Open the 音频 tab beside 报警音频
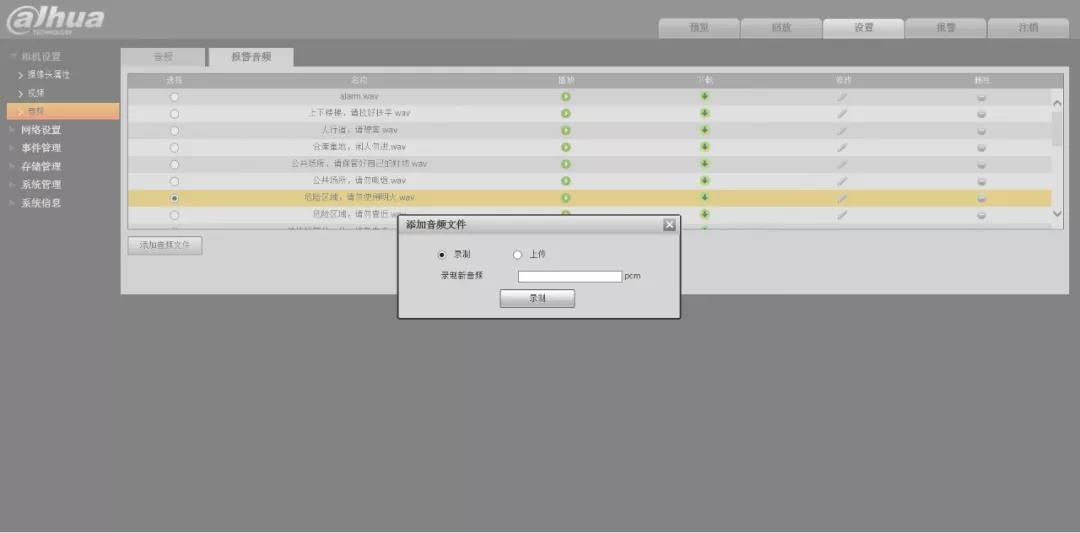 (163, 57)
